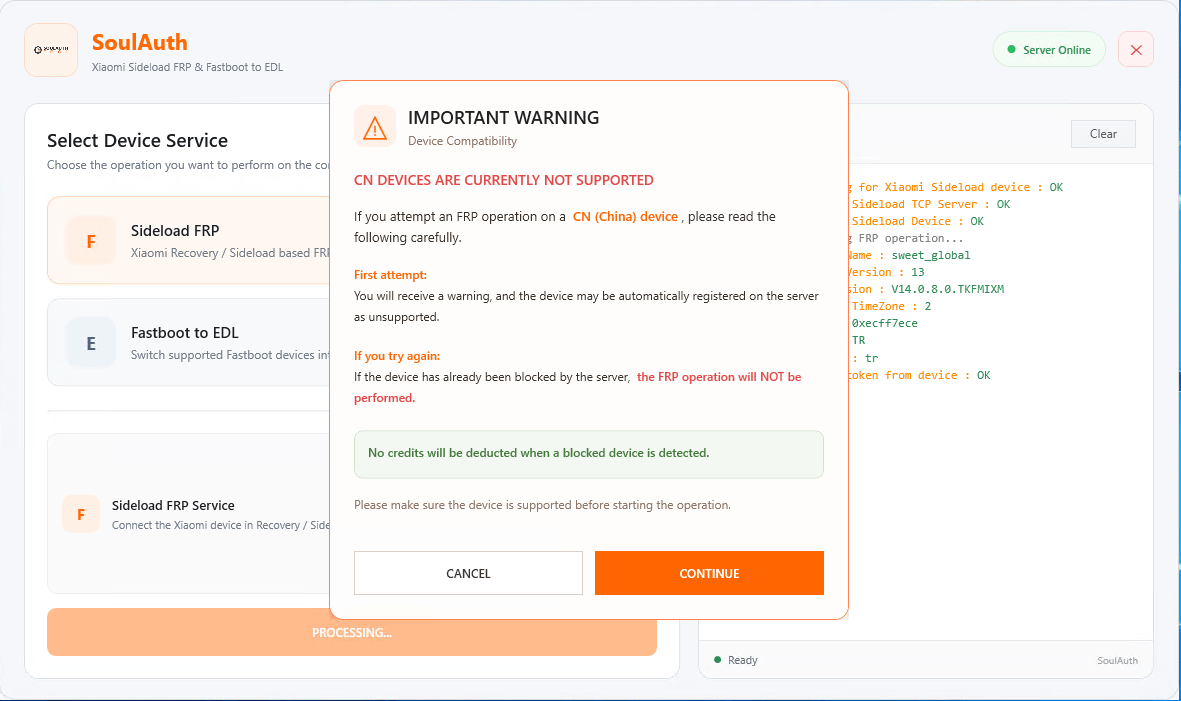Click log line 'sweet_global'

(x=931, y=255)
